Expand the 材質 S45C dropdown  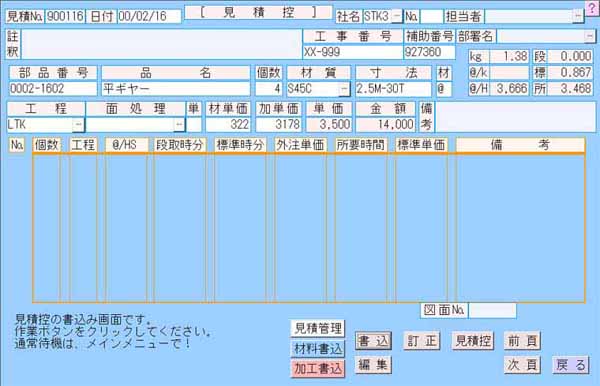click(344, 89)
